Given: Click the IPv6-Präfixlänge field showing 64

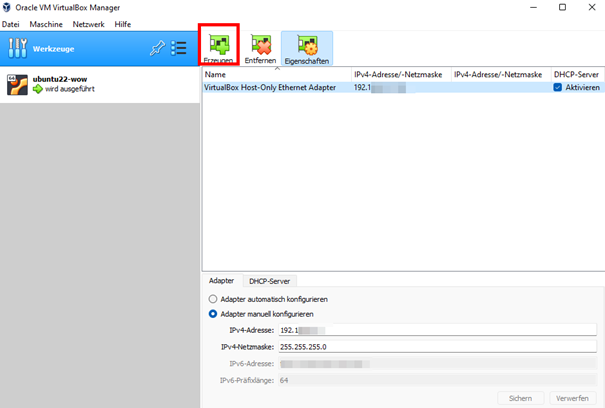Looking at the screenshot, I should tap(438, 380).
